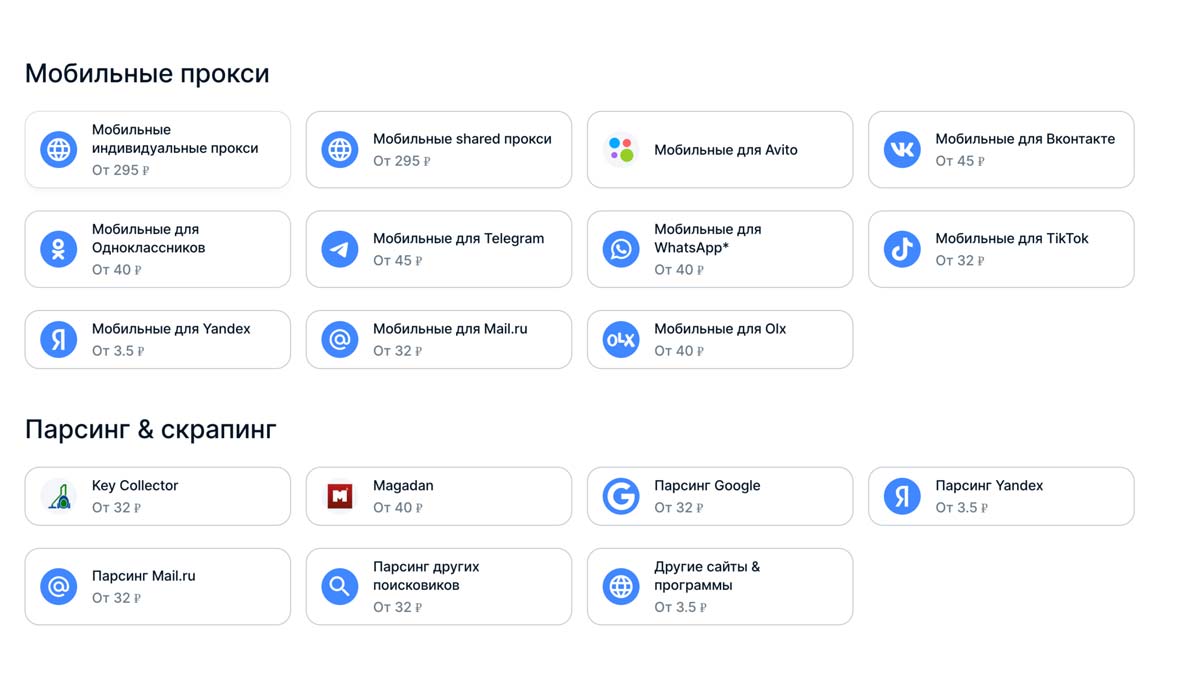Click the WhatsApp logo icon
Screen dimensions: 1200x700
621,249
